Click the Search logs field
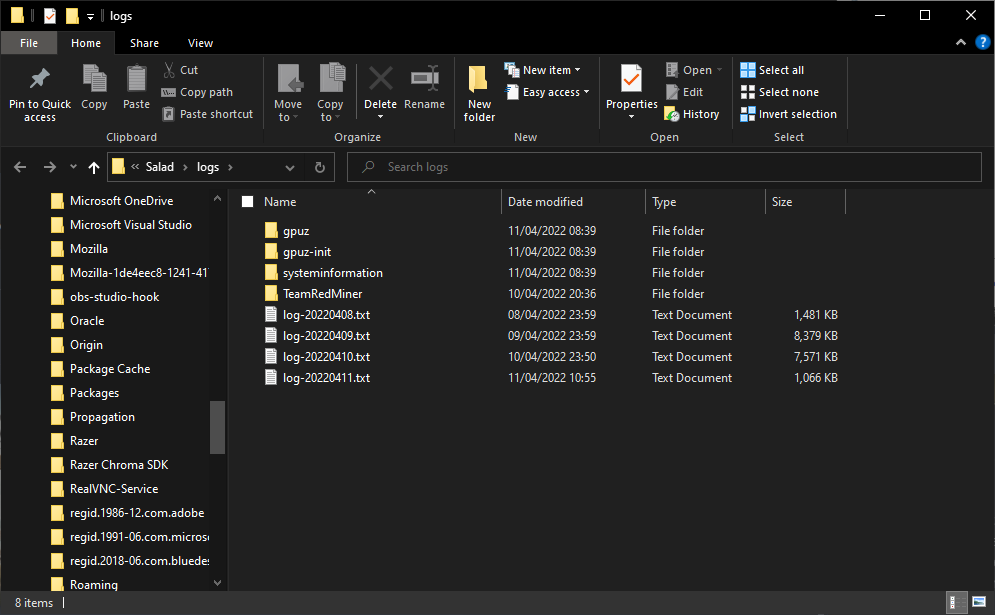 coord(664,167)
